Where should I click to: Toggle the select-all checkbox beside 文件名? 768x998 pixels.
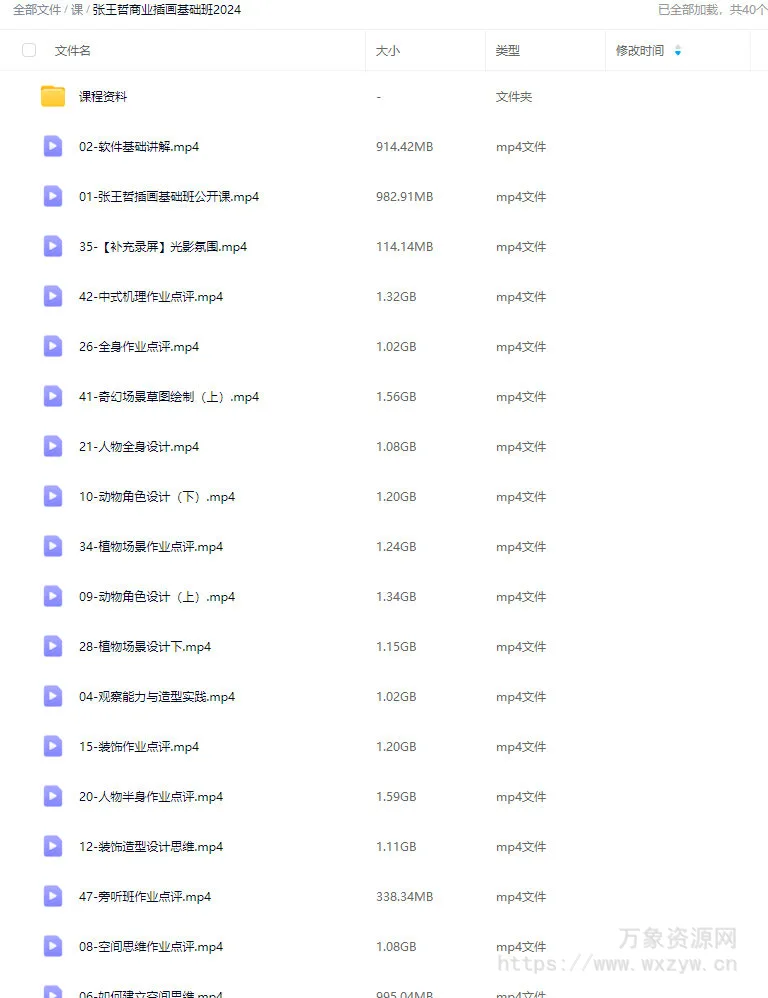tap(29, 50)
